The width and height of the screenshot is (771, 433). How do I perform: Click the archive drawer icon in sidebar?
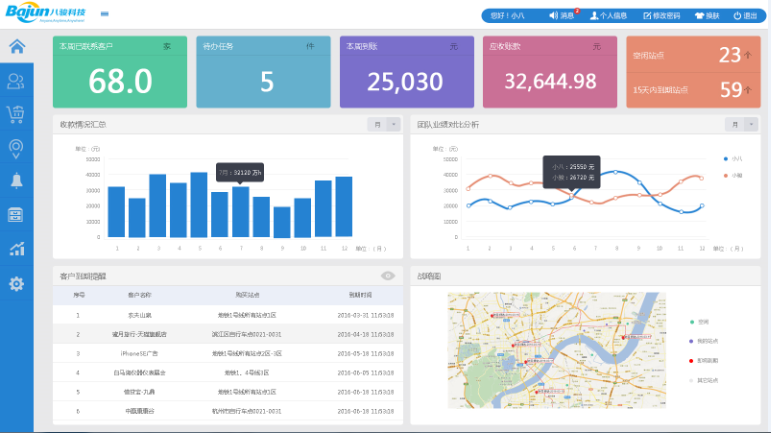[16, 215]
